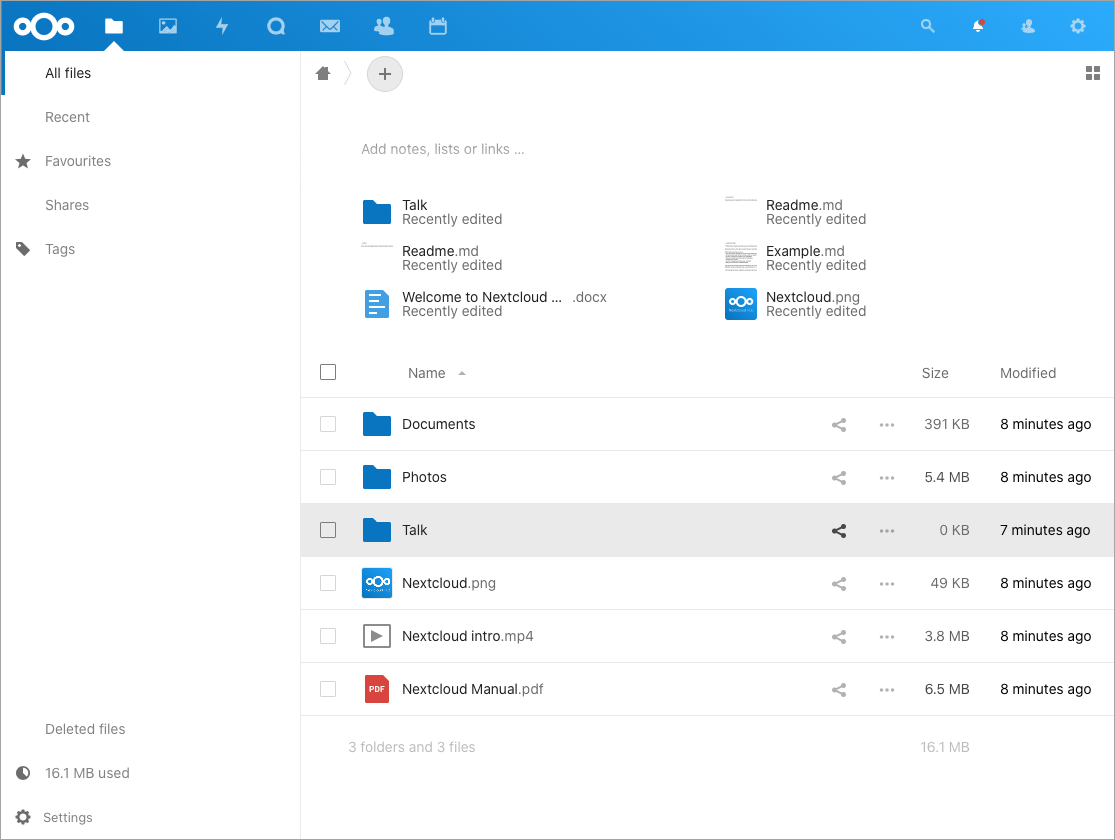Image resolution: width=1115 pixels, height=840 pixels.
Task: Click the Talk row's 7 minutes ago
Action: pos(1045,531)
